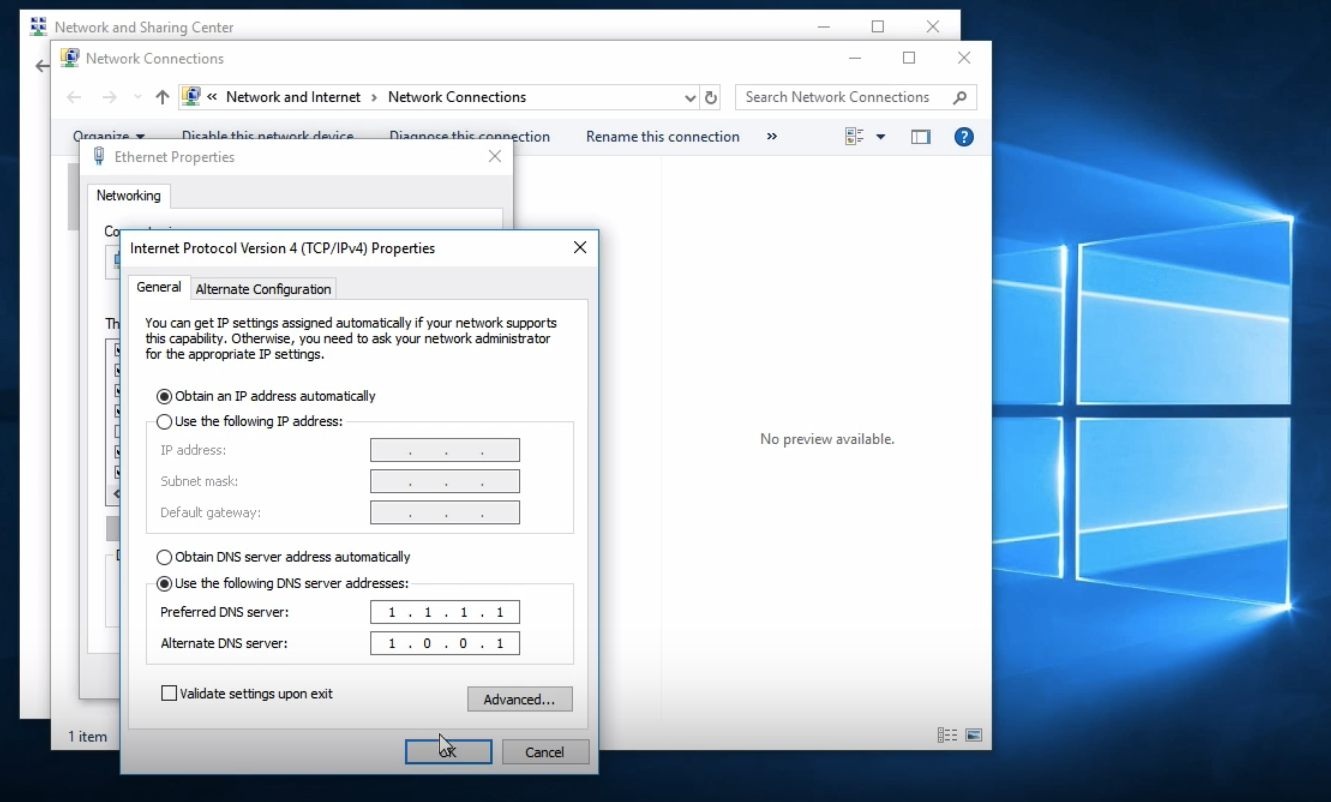Confirm the IPv4 settings with OK
The width and height of the screenshot is (1331, 802).
click(x=448, y=752)
